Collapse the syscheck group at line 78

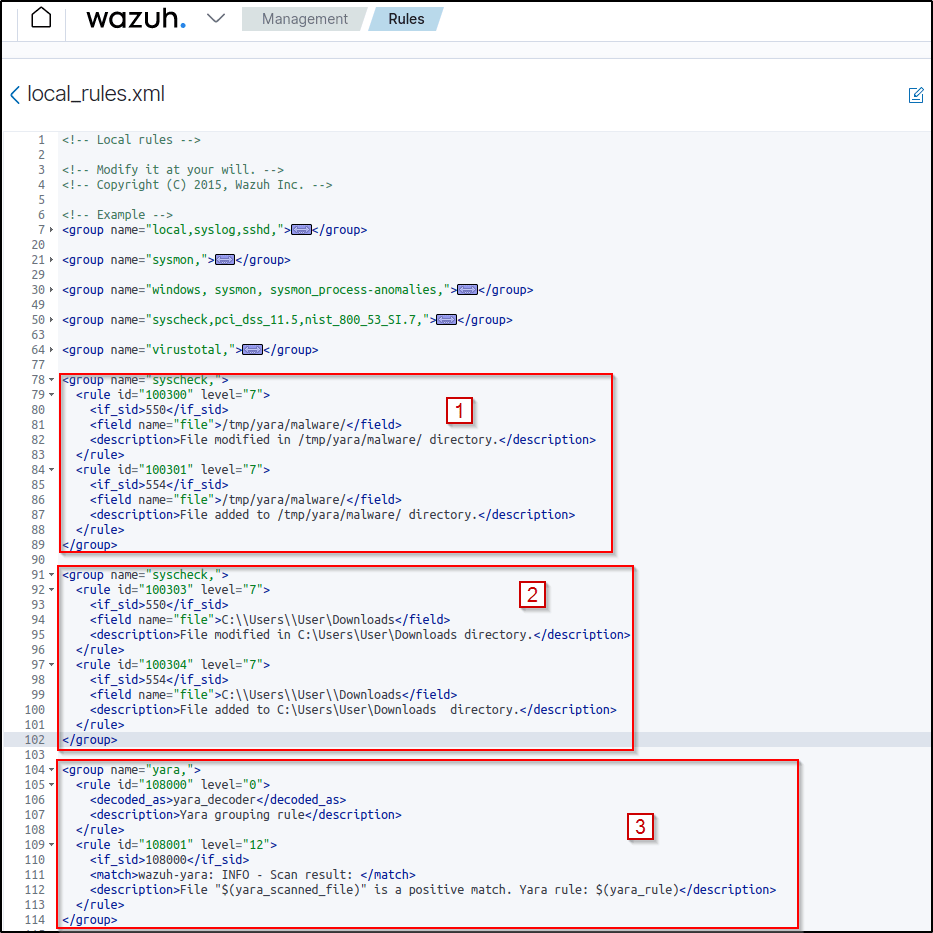[x=51, y=380]
